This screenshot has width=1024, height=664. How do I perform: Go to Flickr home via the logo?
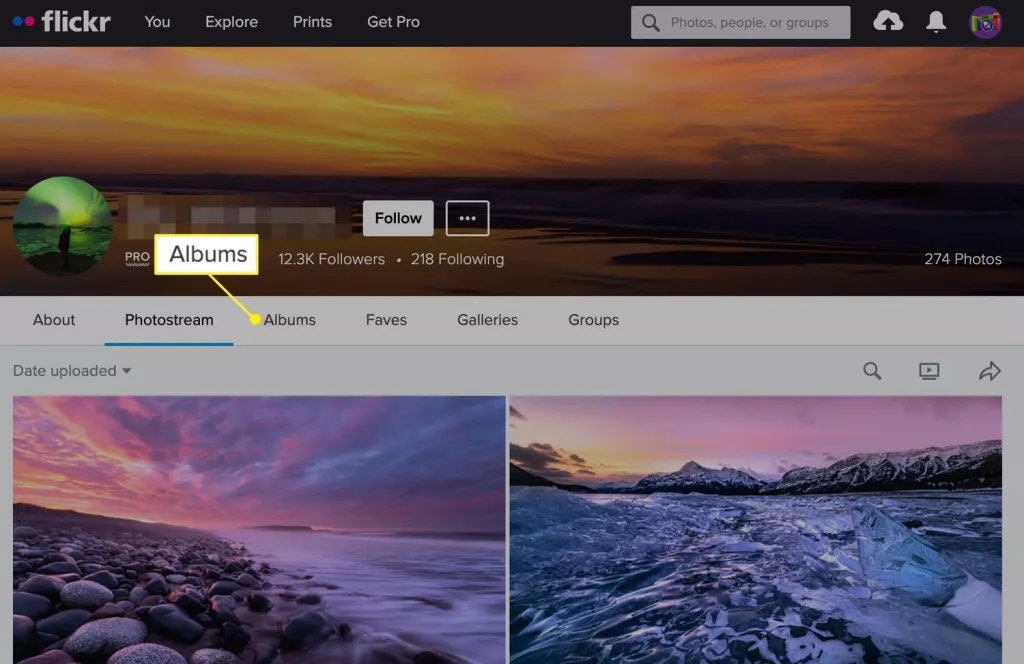[62, 21]
